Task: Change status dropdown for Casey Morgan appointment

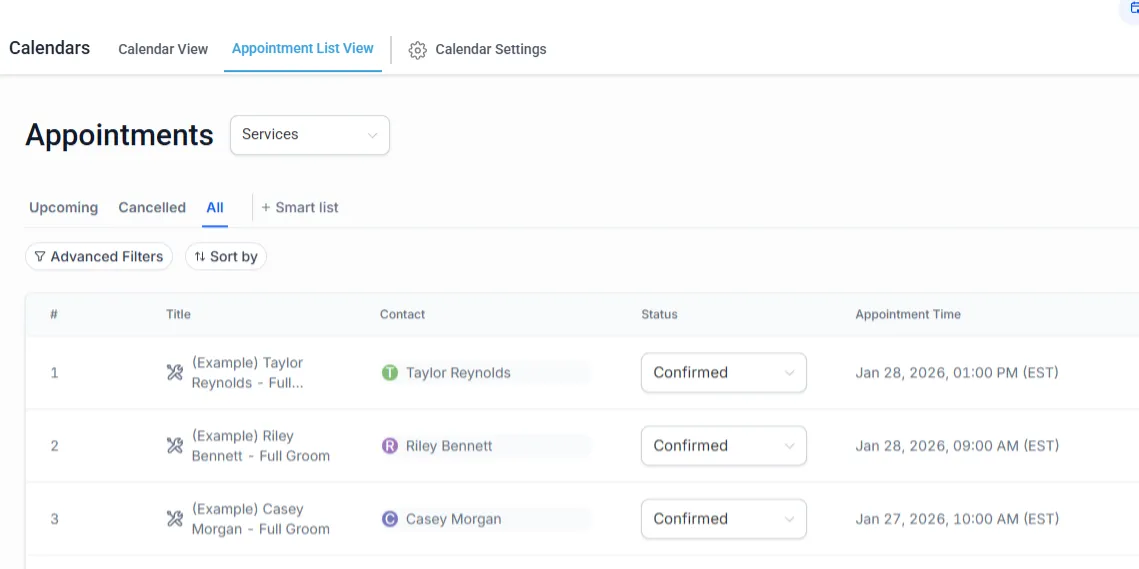Action: pyautogui.click(x=723, y=519)
